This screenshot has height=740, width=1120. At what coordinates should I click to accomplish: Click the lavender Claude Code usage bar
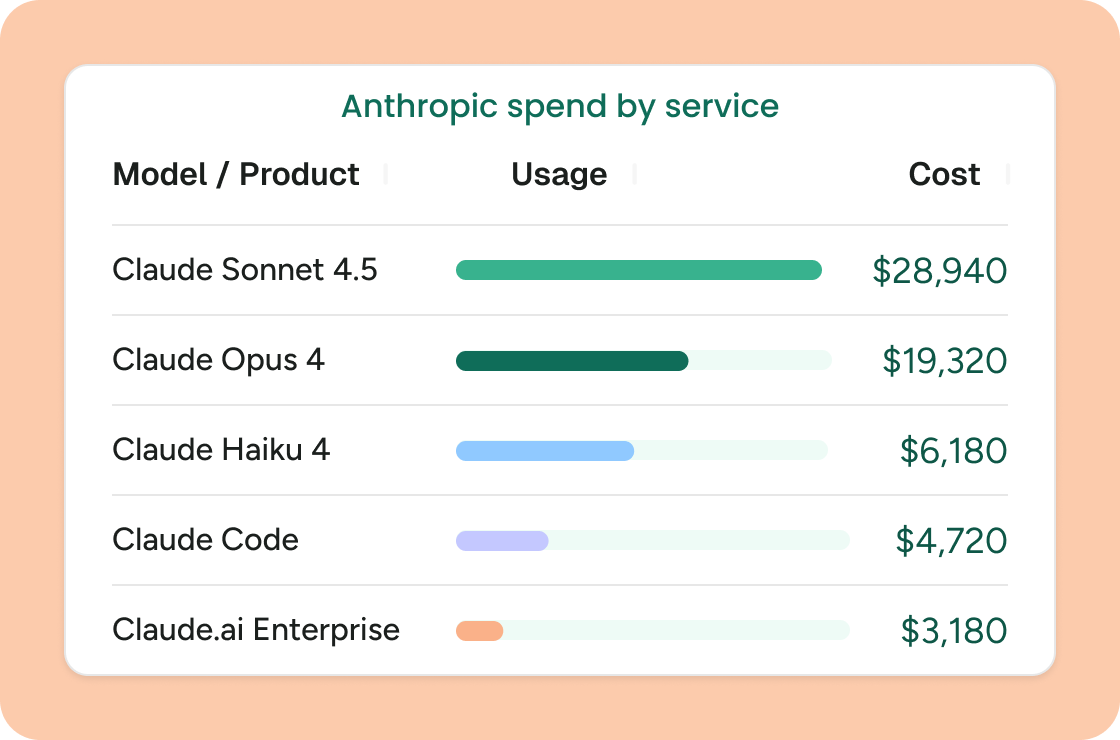click(x=502, y=541)
